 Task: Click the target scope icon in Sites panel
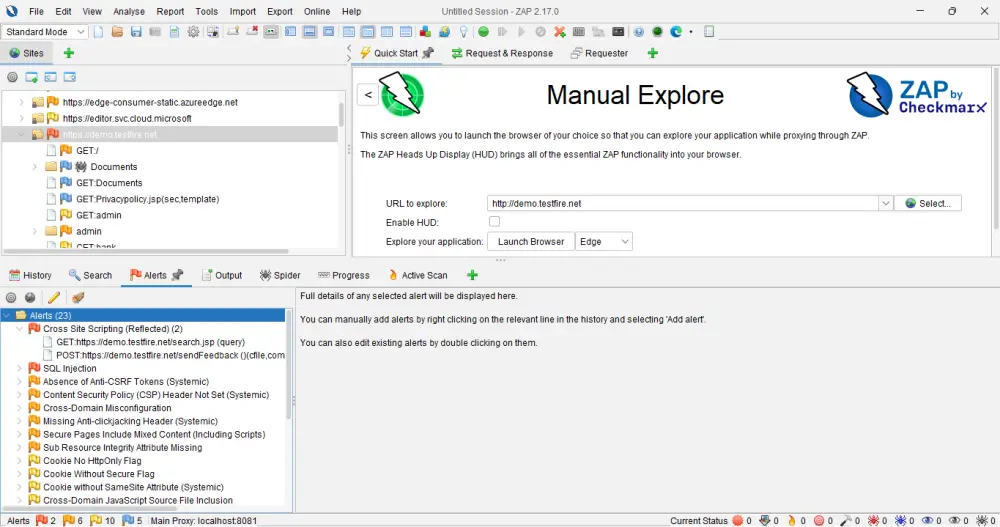tap(12, 77)
